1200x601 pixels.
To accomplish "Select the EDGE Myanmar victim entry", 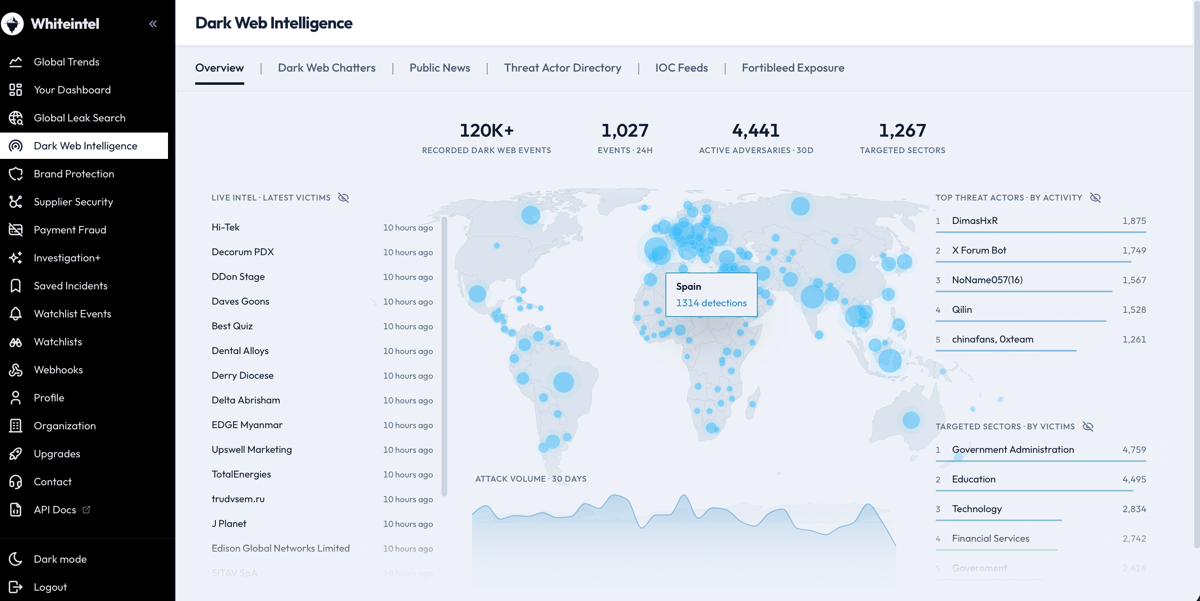I will click(322, 425).
